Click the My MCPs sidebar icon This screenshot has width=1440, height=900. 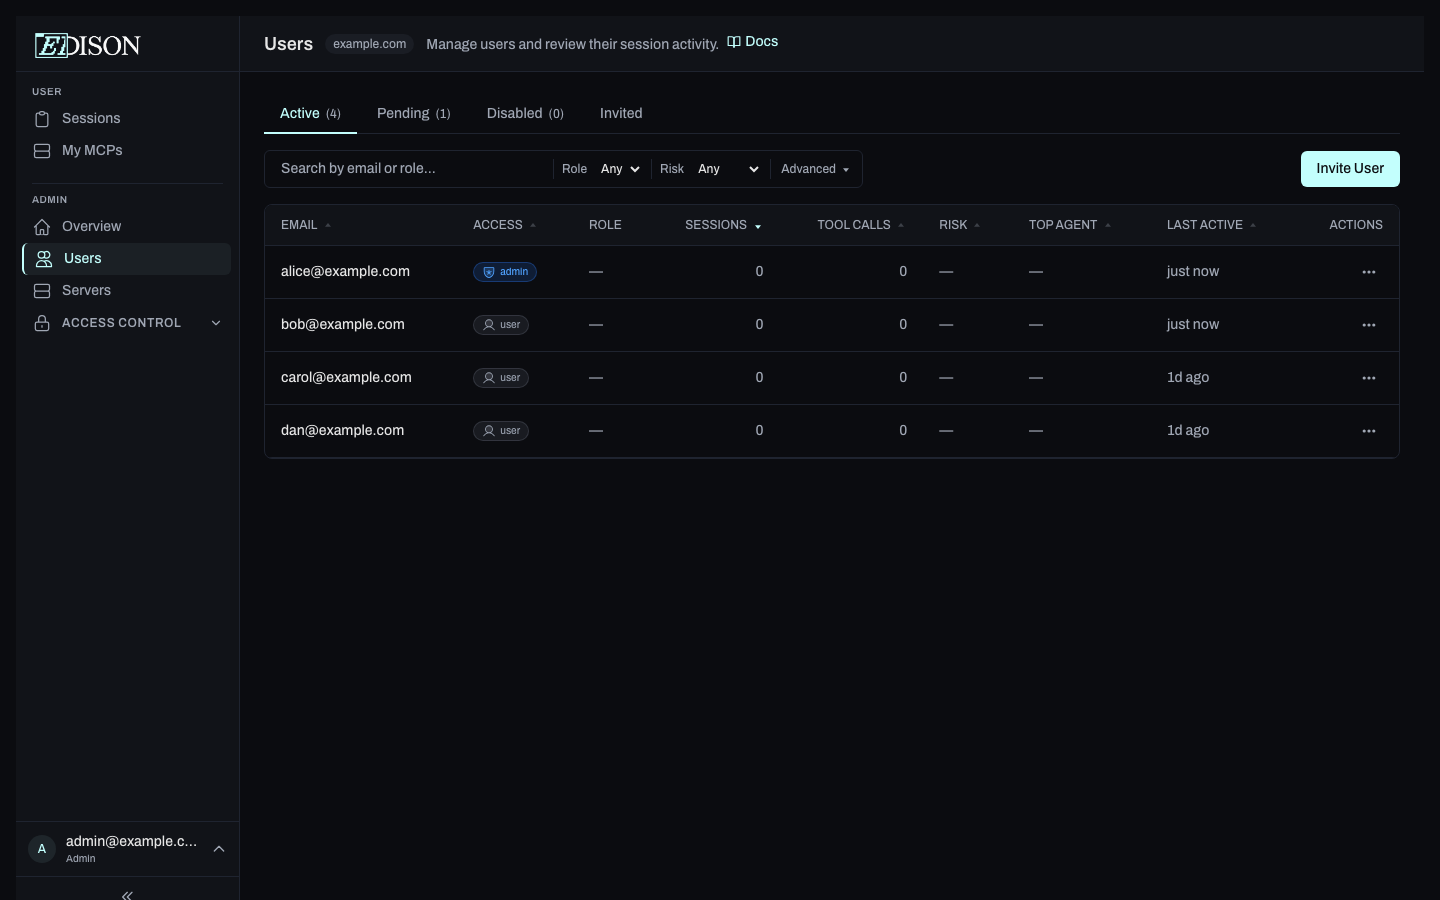[42, 150]
